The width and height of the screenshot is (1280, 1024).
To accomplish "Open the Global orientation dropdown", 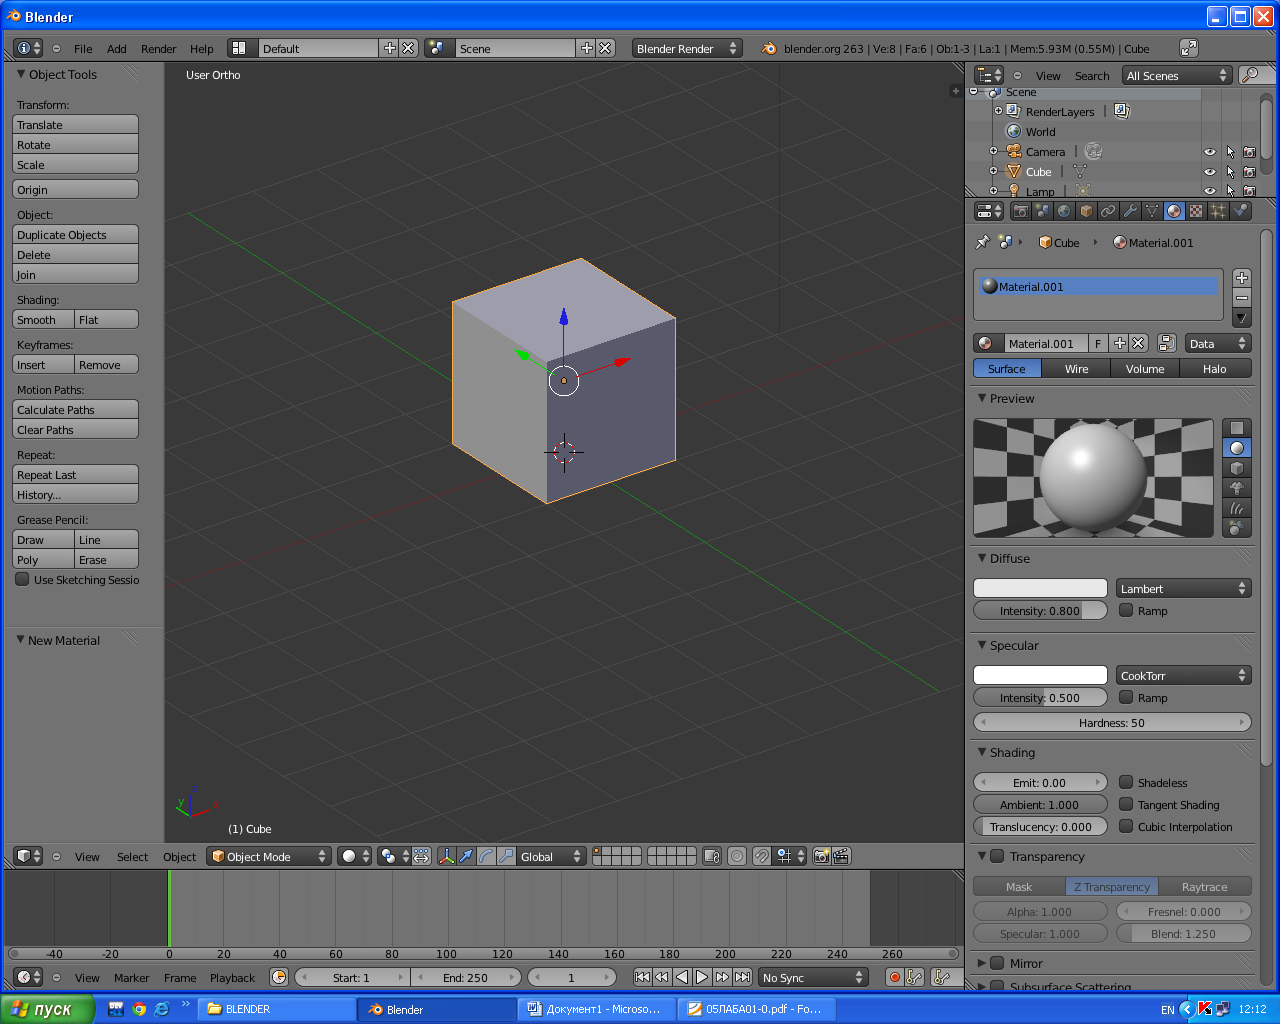I will pos(551,856).
